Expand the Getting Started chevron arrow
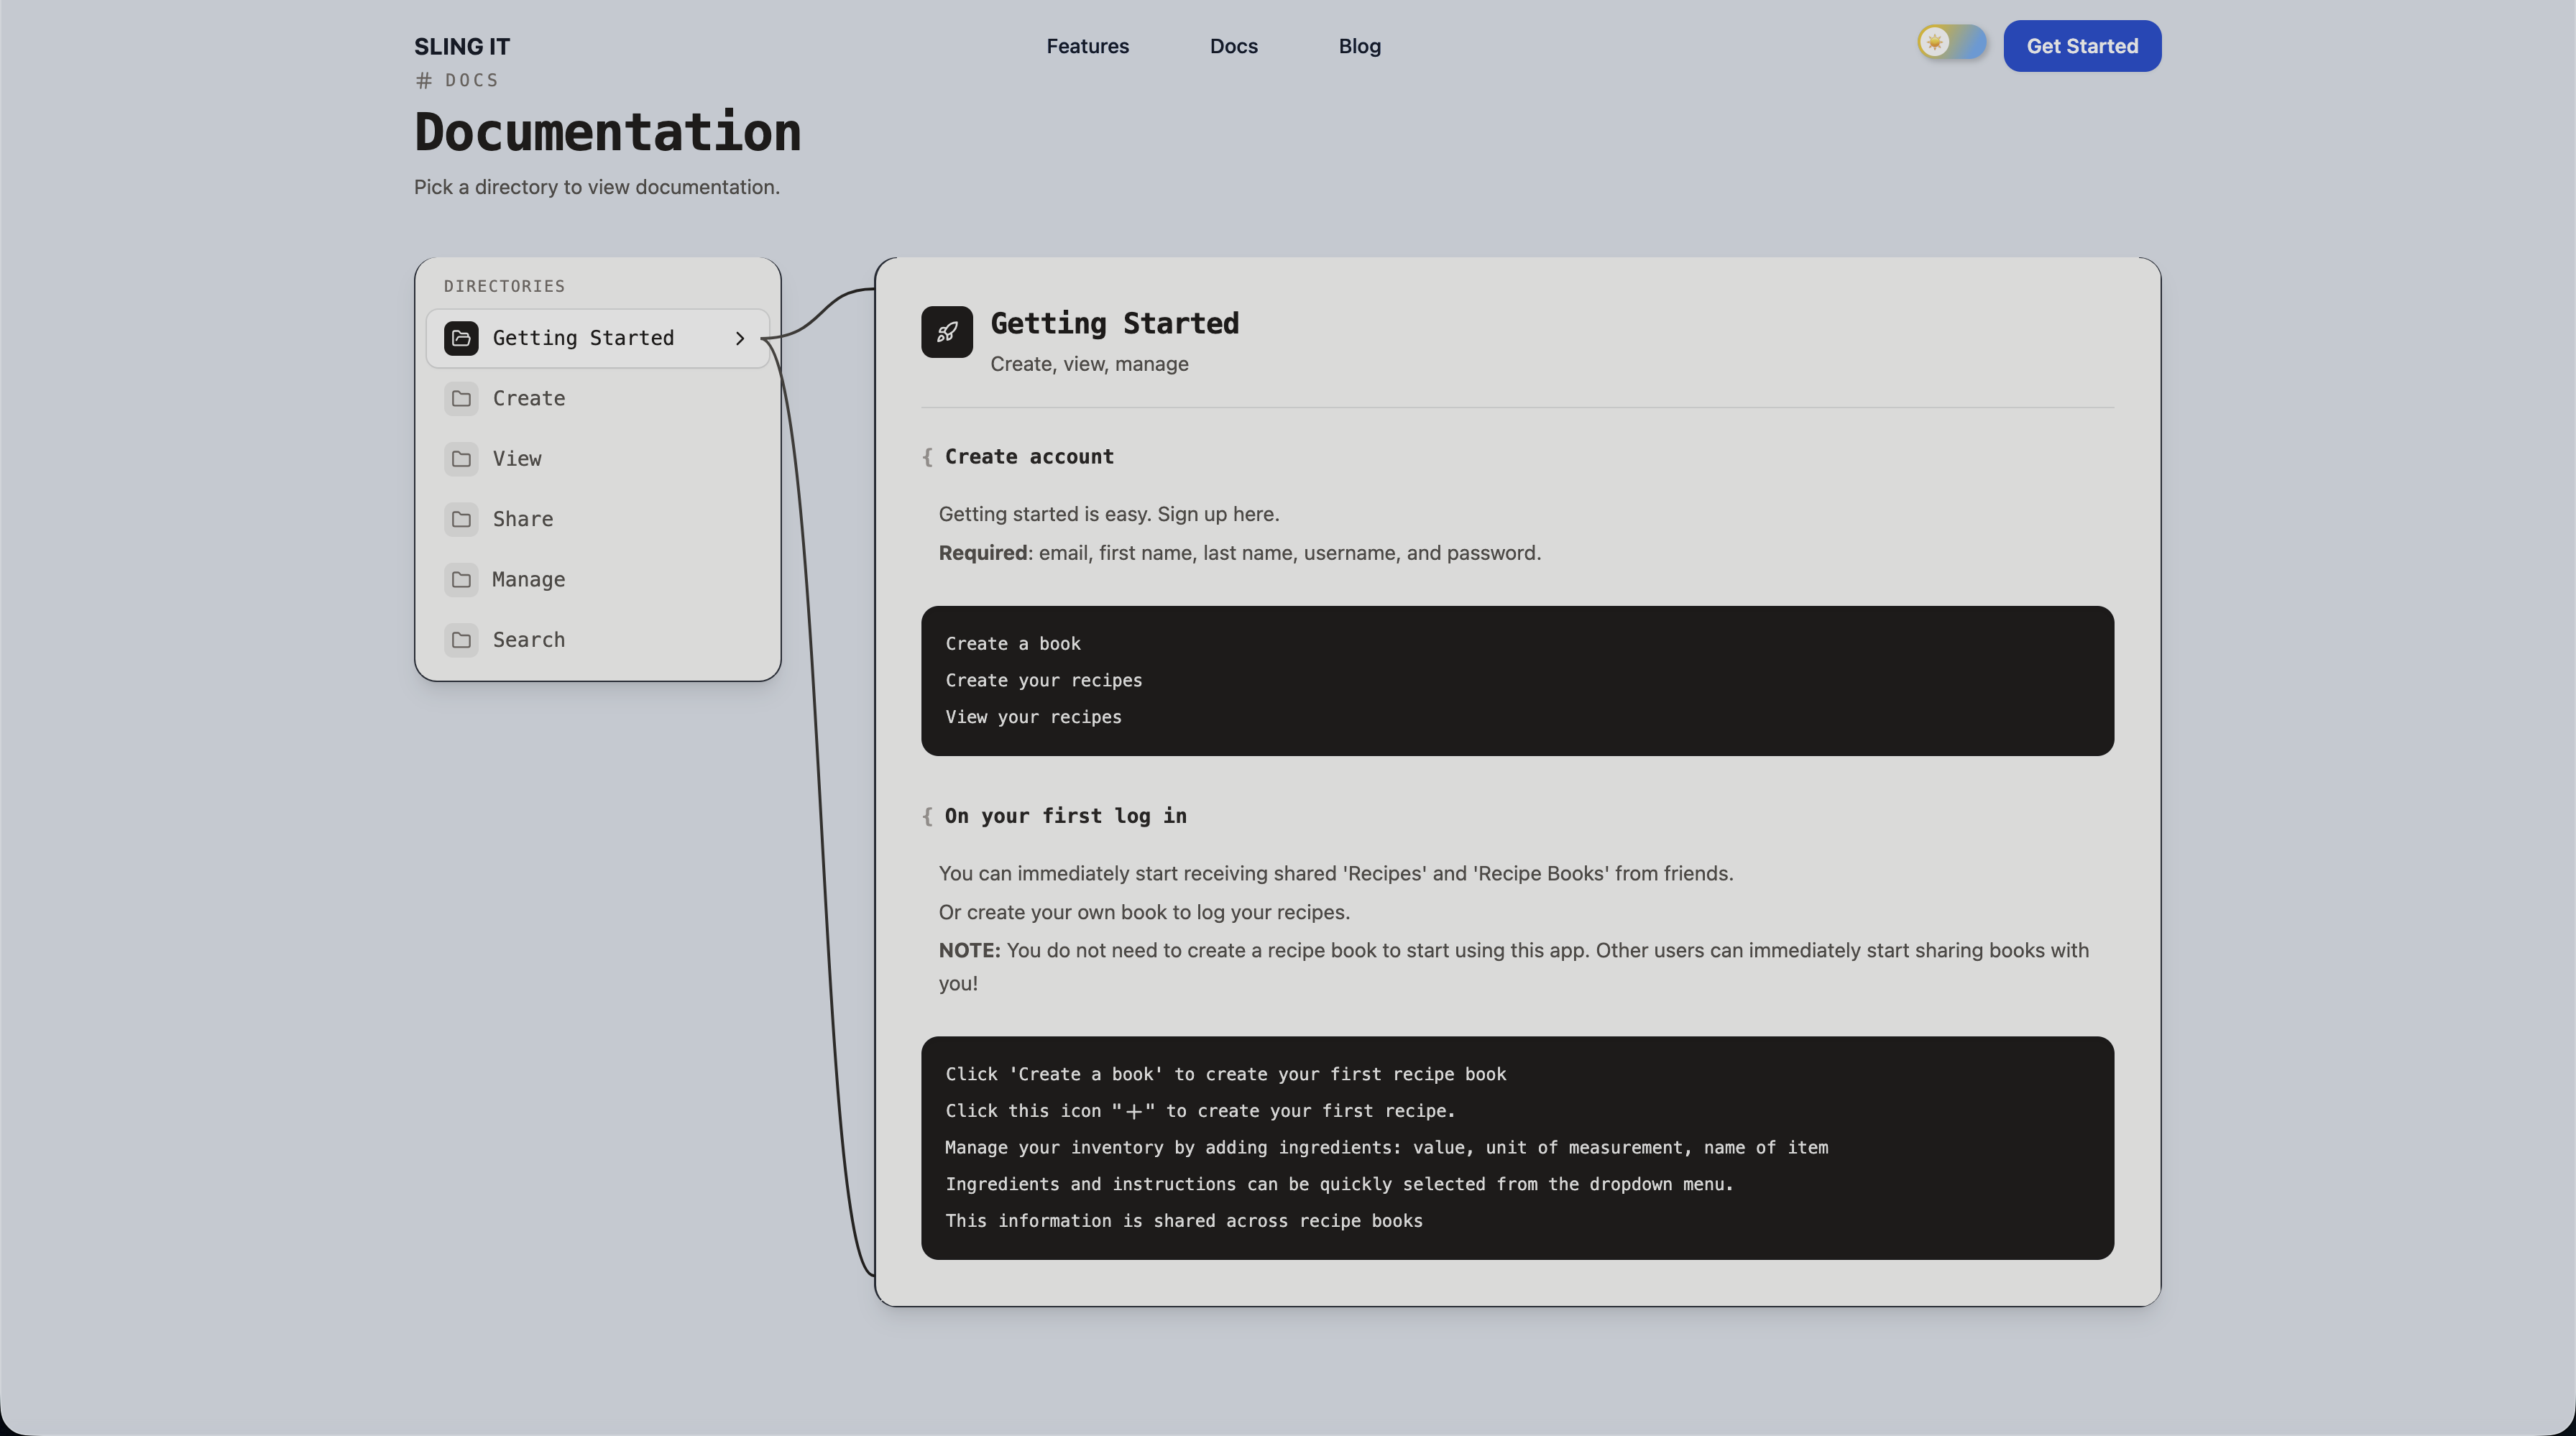Image resolution: width=2576 pixels, height=1436 pixels. [740, 338]
